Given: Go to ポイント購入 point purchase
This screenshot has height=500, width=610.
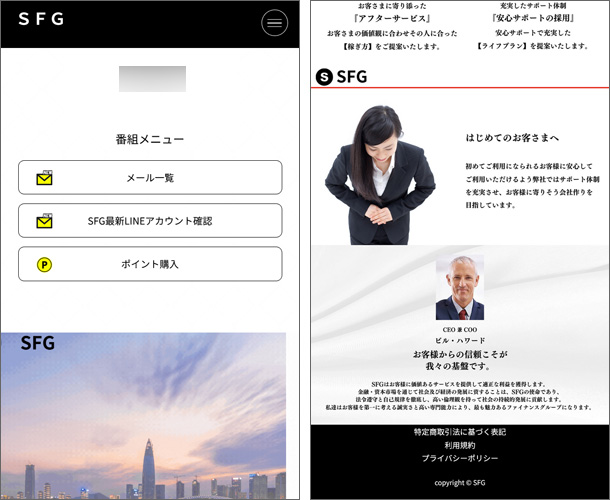Looking at the screenshot, I should coord(150,265).
